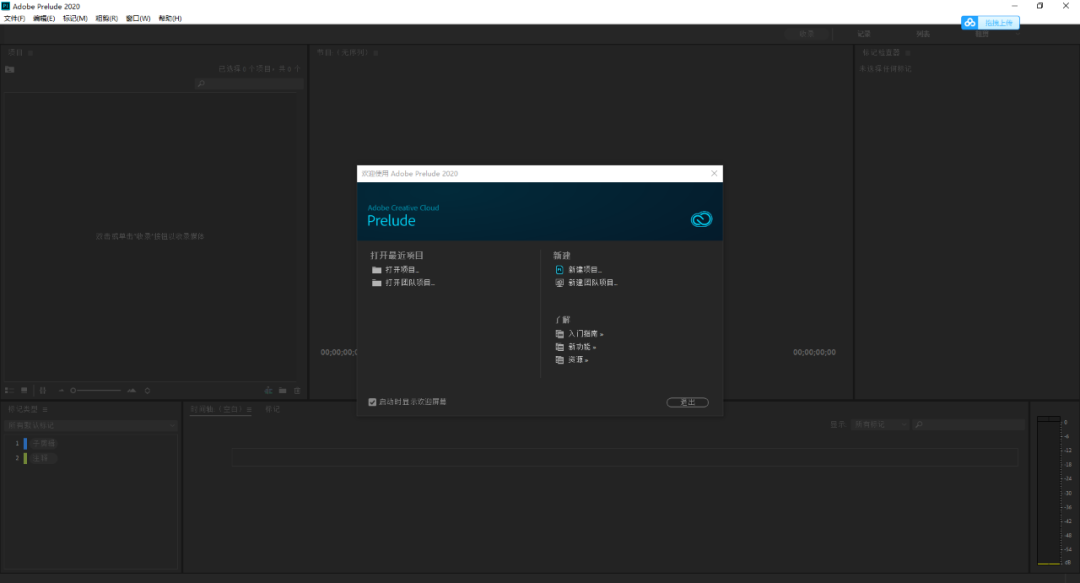Viewport: 1080px width, 583px height.
Task: Click the 退出 exit button in dialog
Action: coord(687,402)
